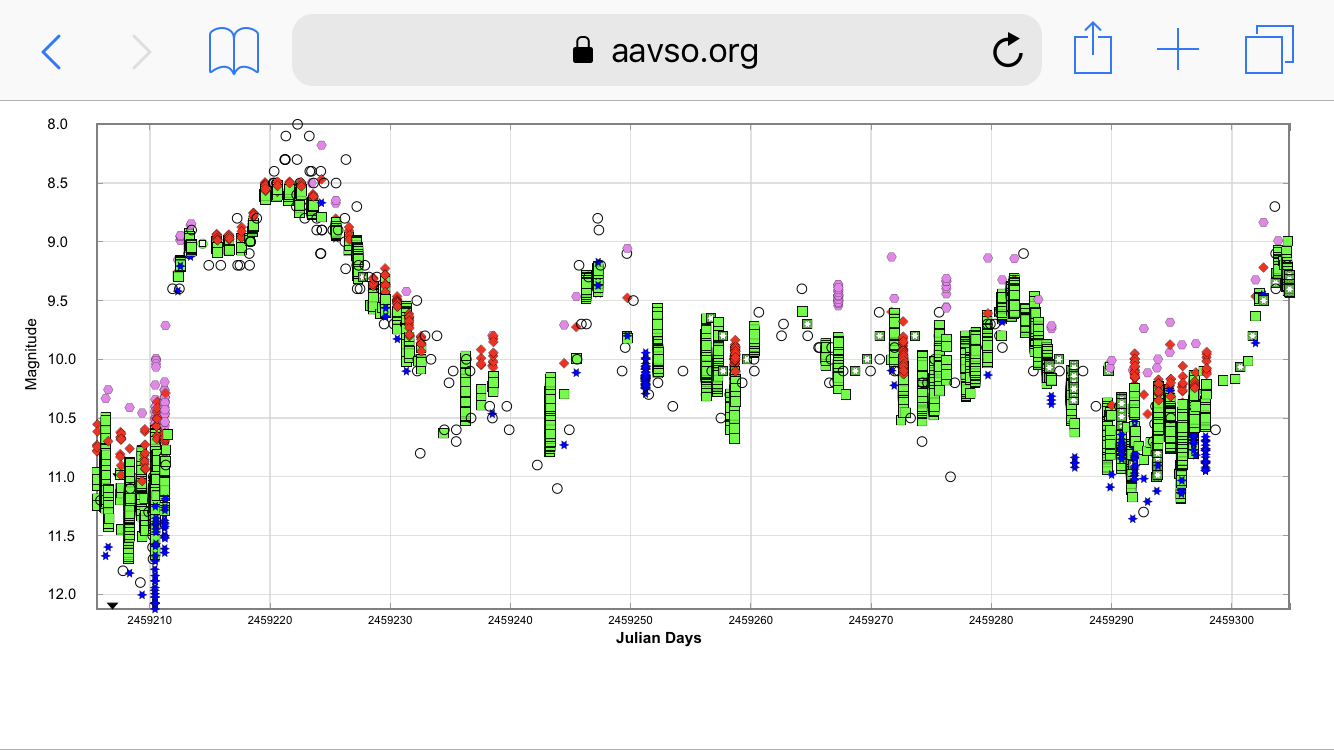Click the black triangle marker at chart bottom
Viewport: 1334px width, 750px height.
point(113,605)
